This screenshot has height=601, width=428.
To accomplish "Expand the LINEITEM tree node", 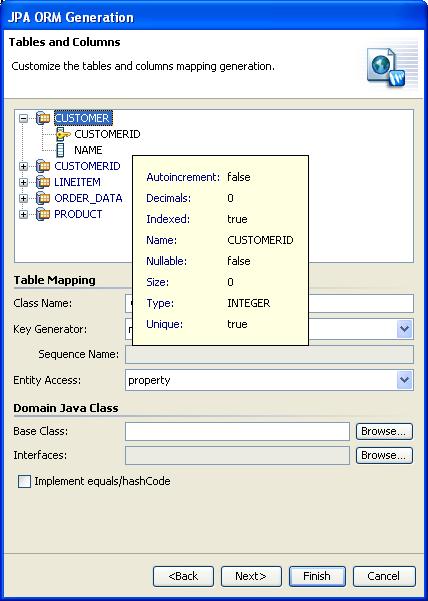I will pyautogui.click(x=23, y=182).
